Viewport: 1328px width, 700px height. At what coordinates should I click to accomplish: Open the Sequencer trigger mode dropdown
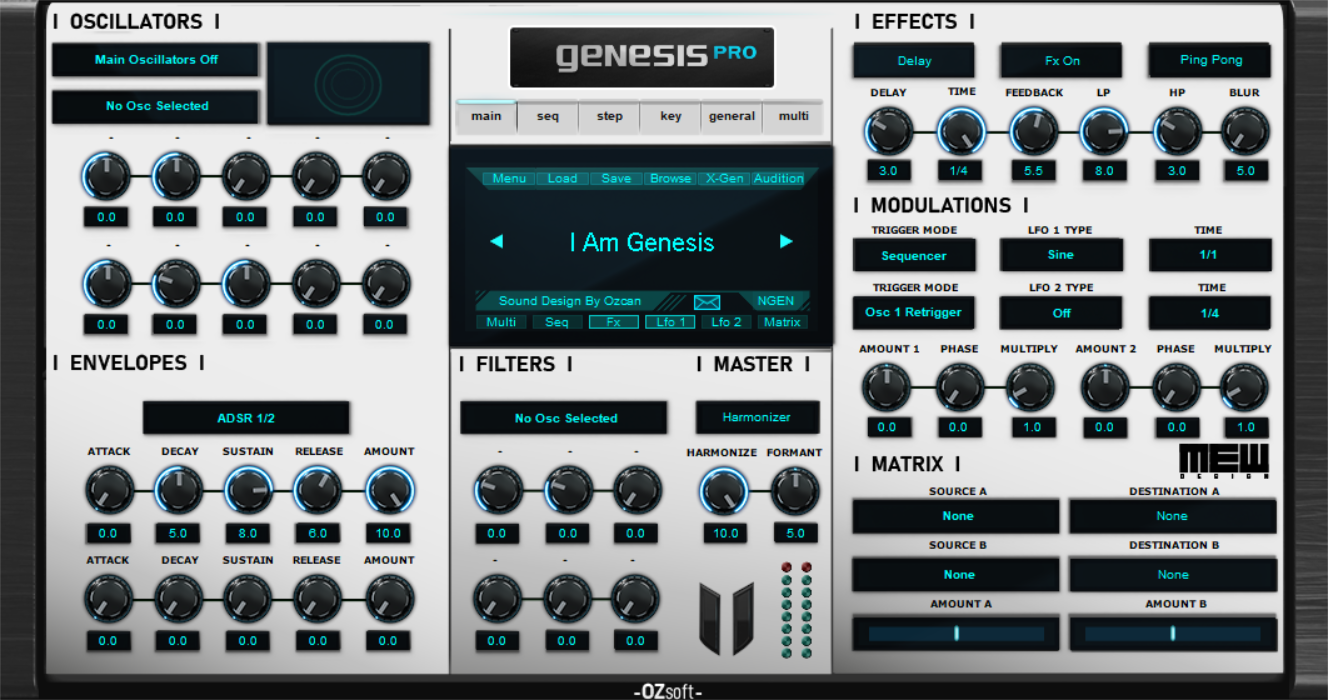914,255
